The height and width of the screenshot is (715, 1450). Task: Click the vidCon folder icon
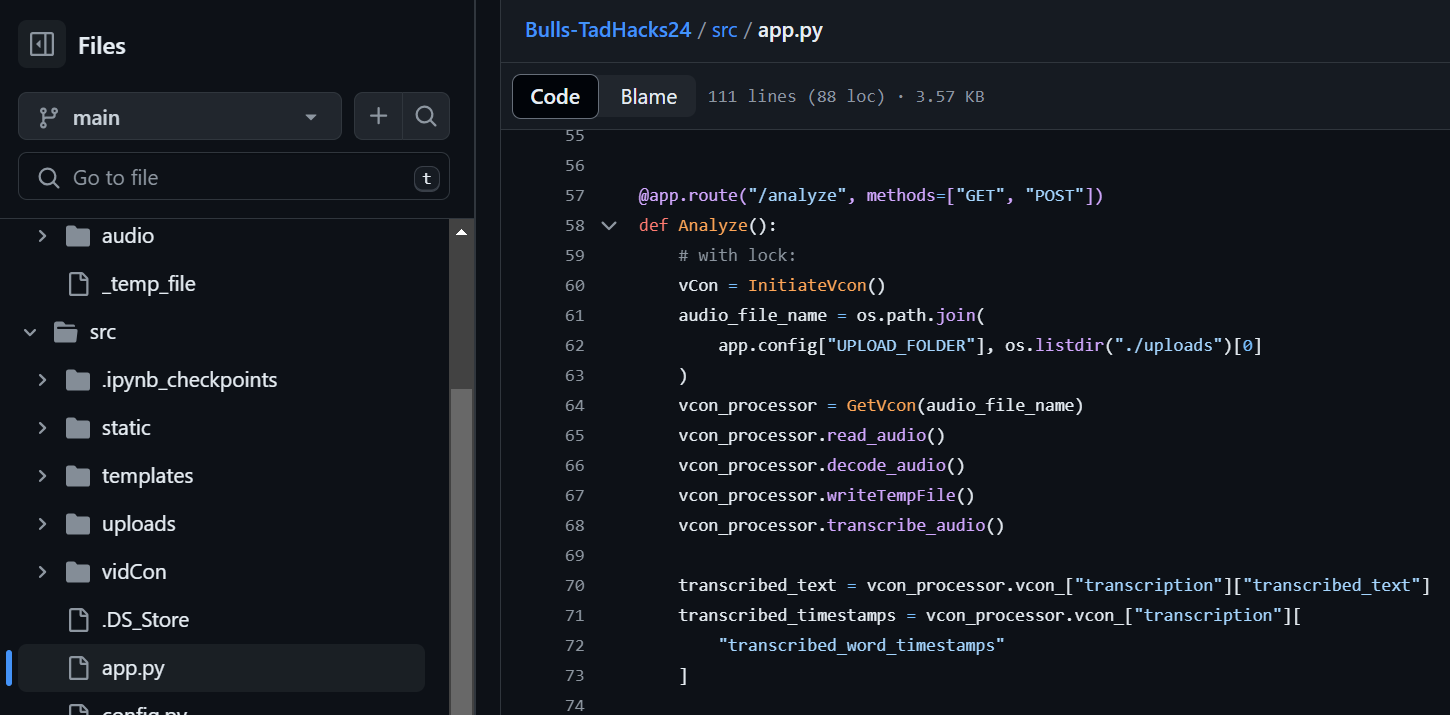[x=78, y=572]
